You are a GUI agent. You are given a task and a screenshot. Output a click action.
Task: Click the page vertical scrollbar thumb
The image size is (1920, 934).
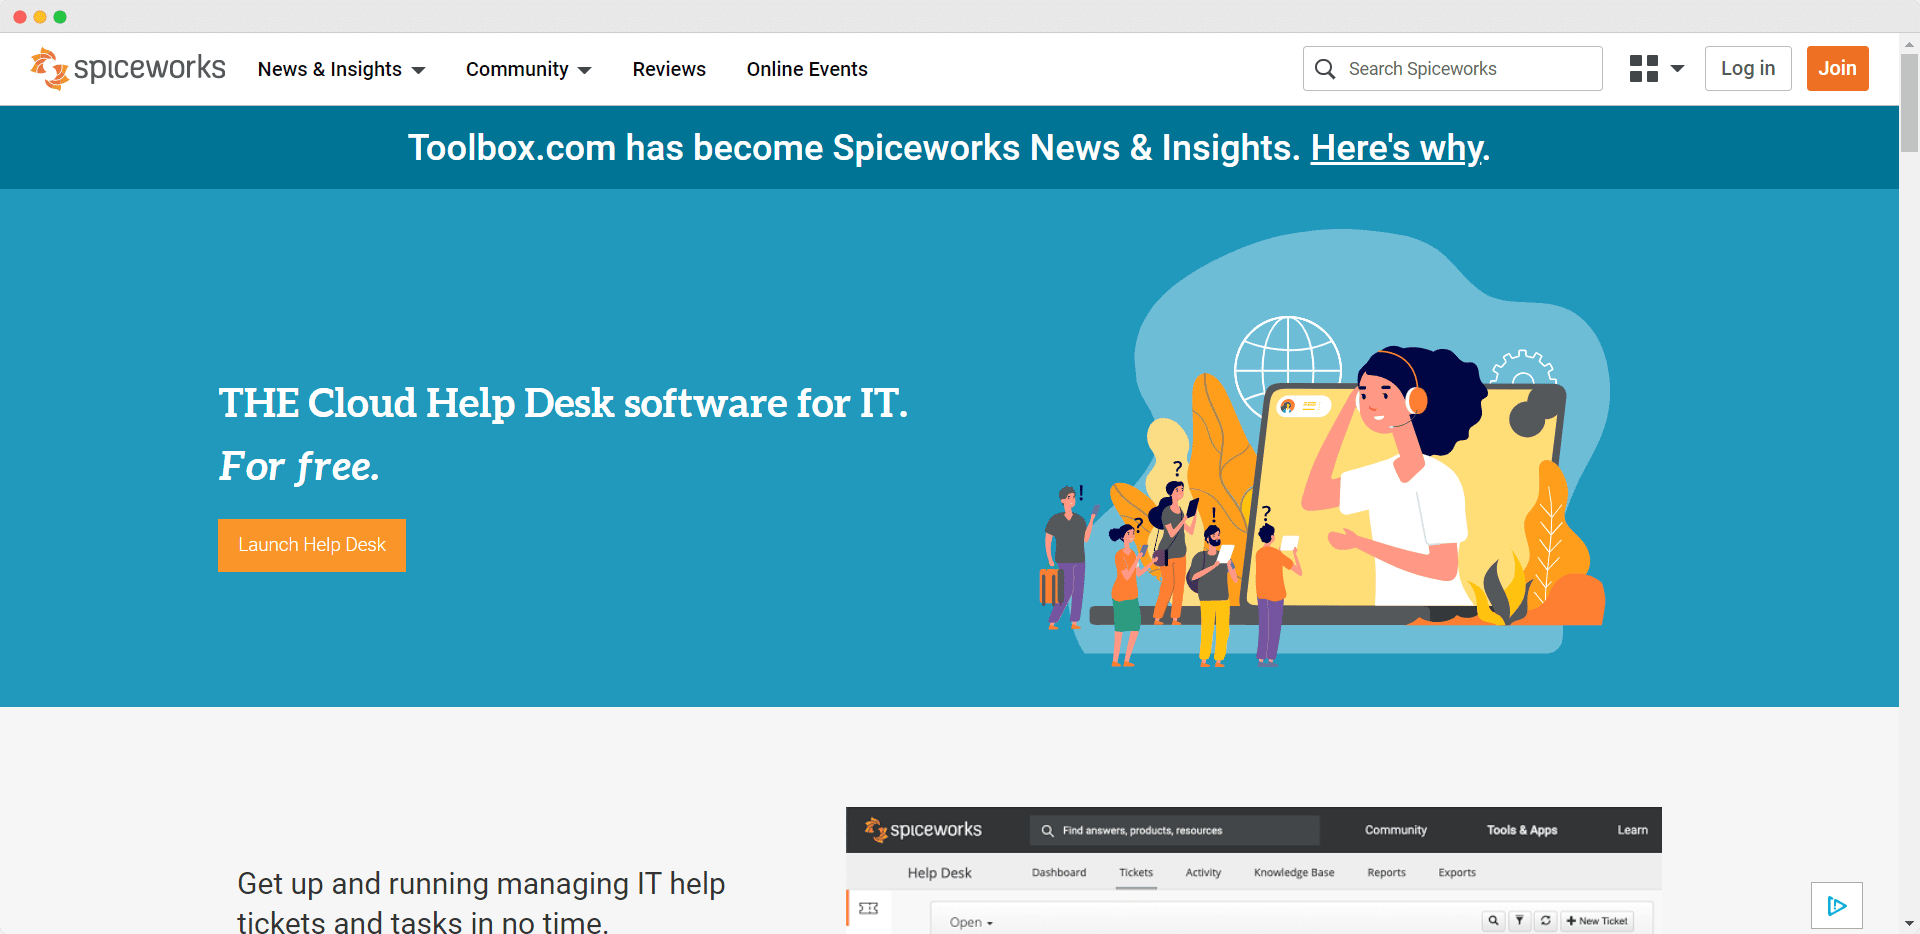point(1909,102)
